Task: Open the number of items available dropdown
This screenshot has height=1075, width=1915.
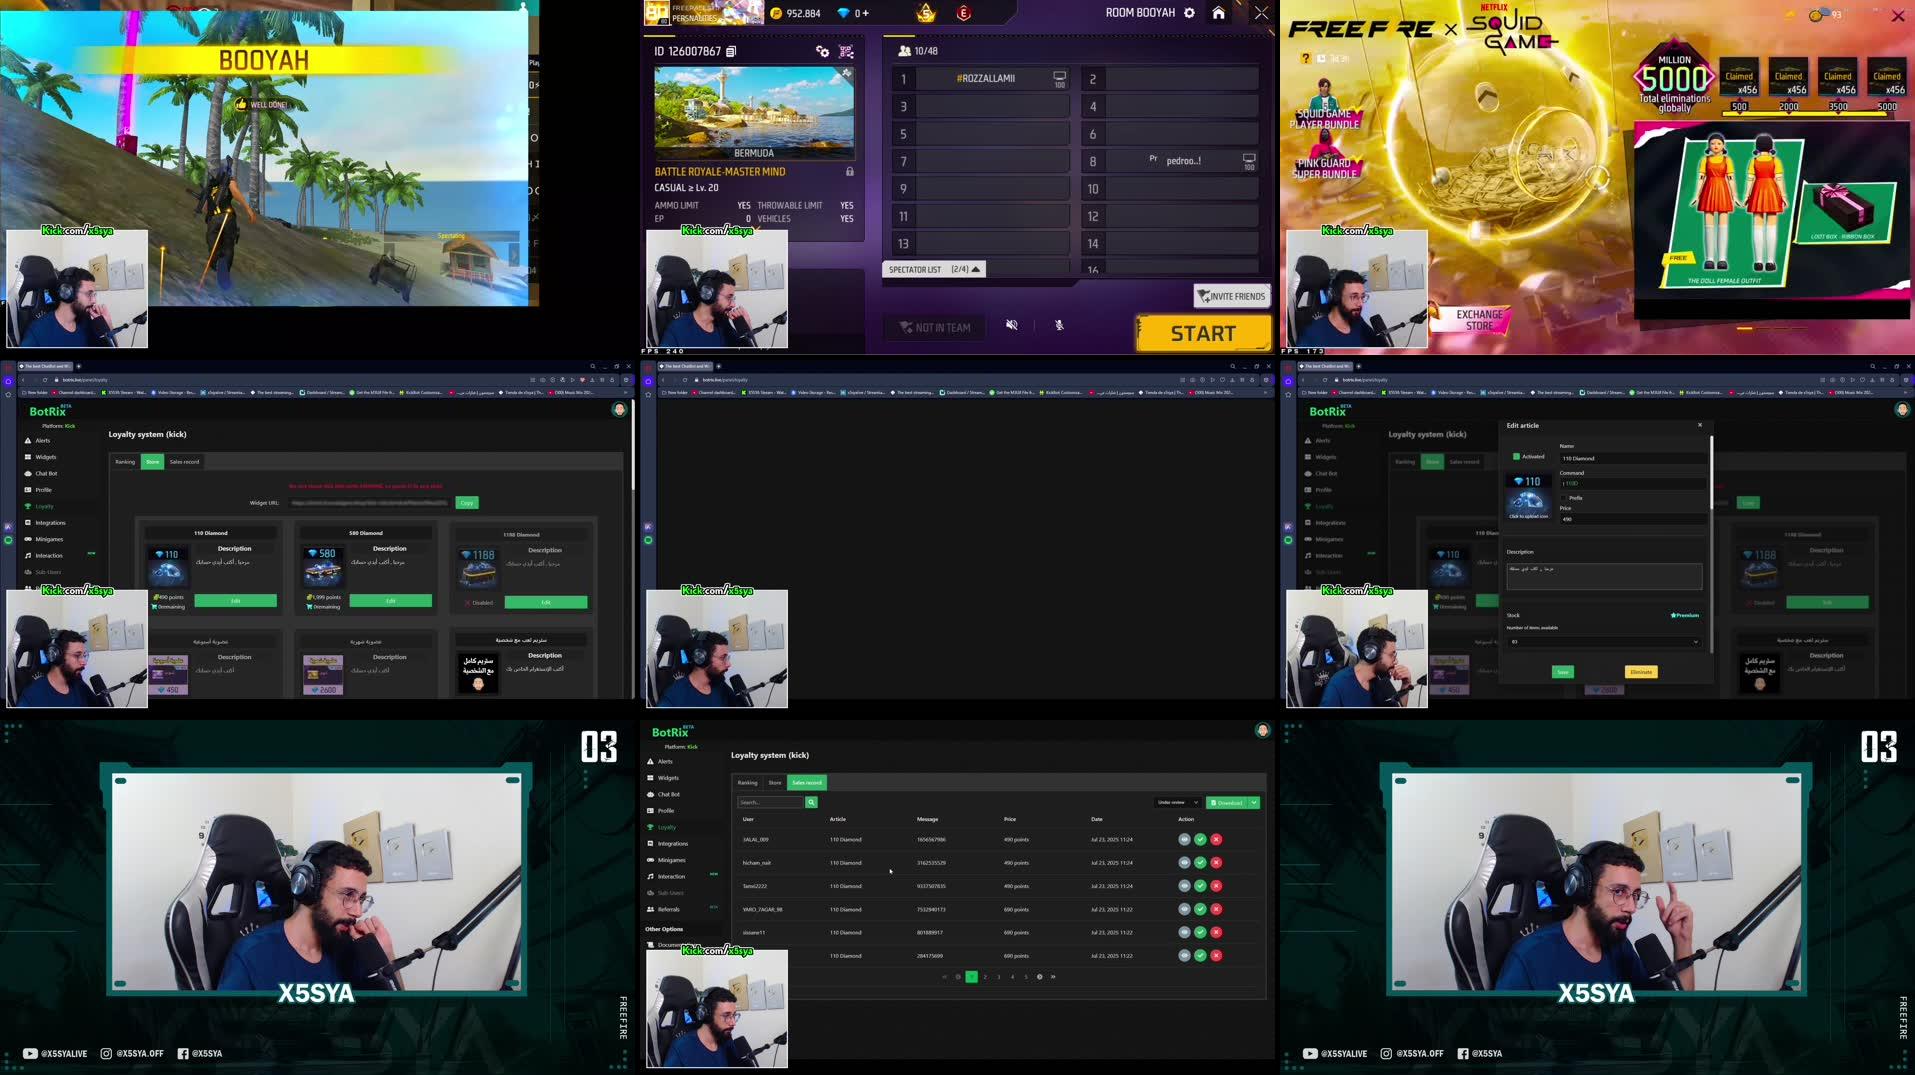Action: pos(1603,641)
